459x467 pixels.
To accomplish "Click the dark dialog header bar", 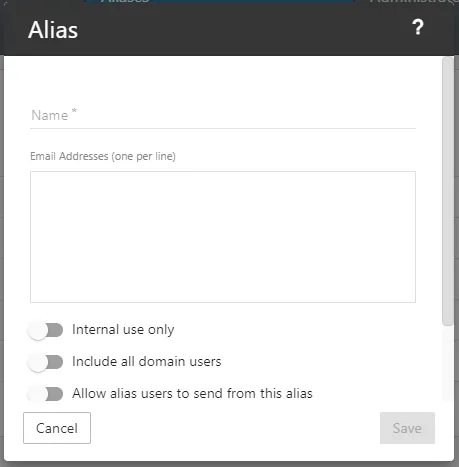I will coord(229,30).
